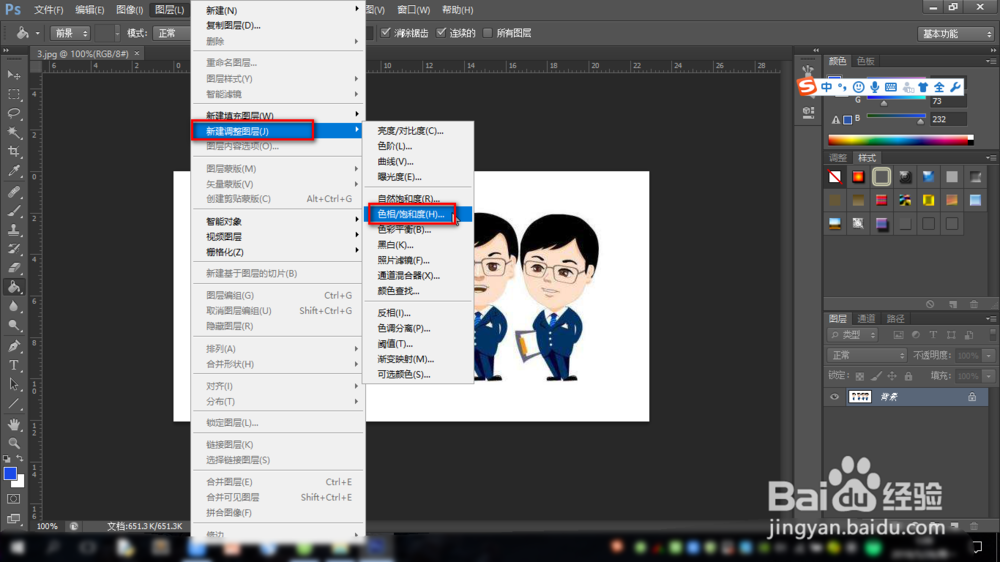The height and width of the screenshot is (562, 1000).
Task: Swap foreground and background colors
Action: pyautogui.click(x=20, y=459)
